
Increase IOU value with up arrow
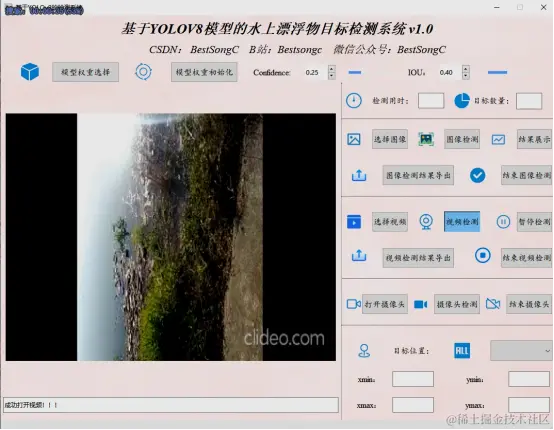pos(466,69)
